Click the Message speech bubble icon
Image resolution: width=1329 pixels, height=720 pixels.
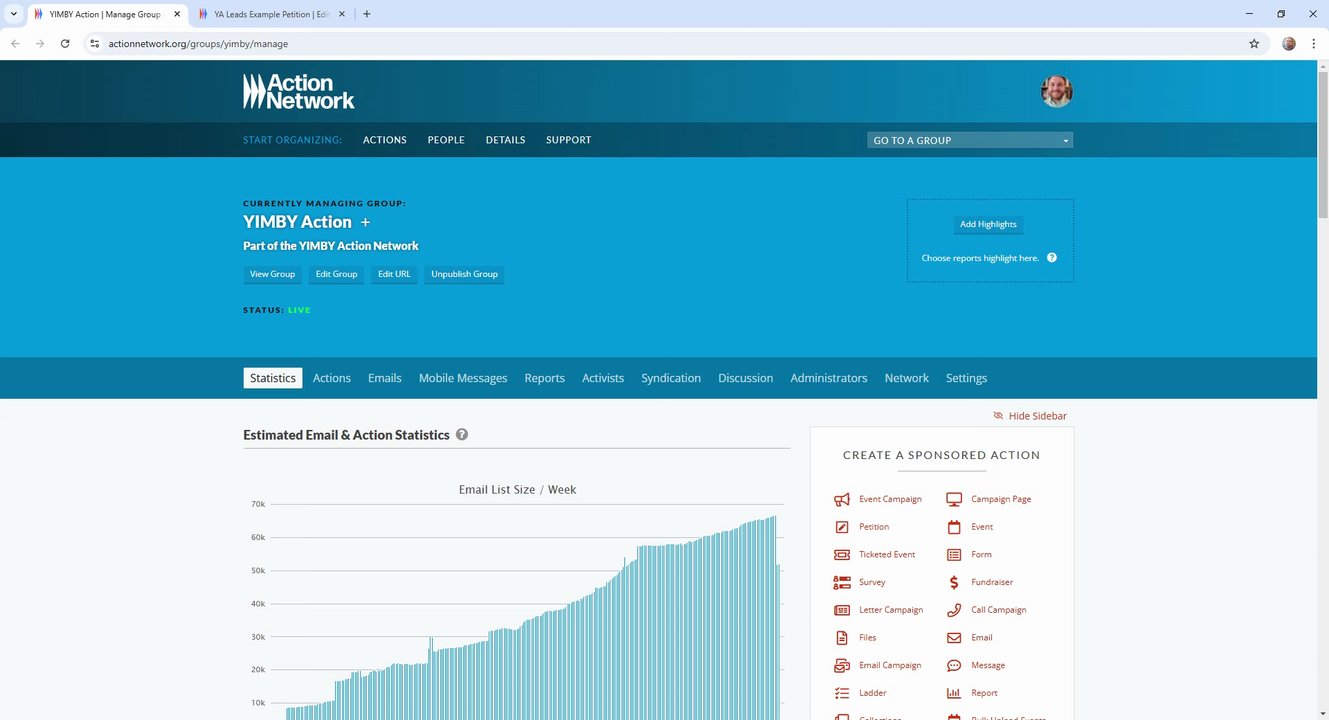[x=954, y=665]
